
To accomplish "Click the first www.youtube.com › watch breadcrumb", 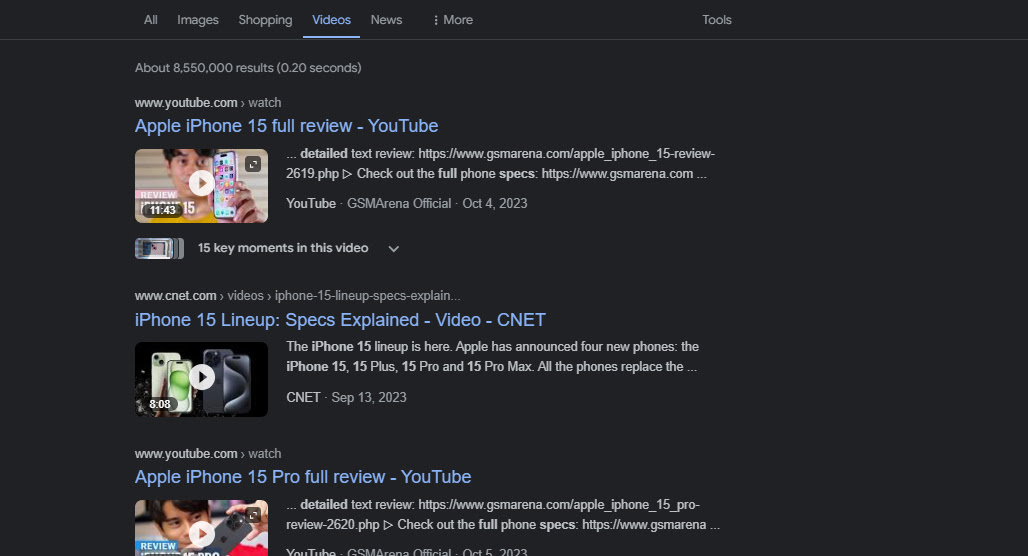I will [208, 102].
